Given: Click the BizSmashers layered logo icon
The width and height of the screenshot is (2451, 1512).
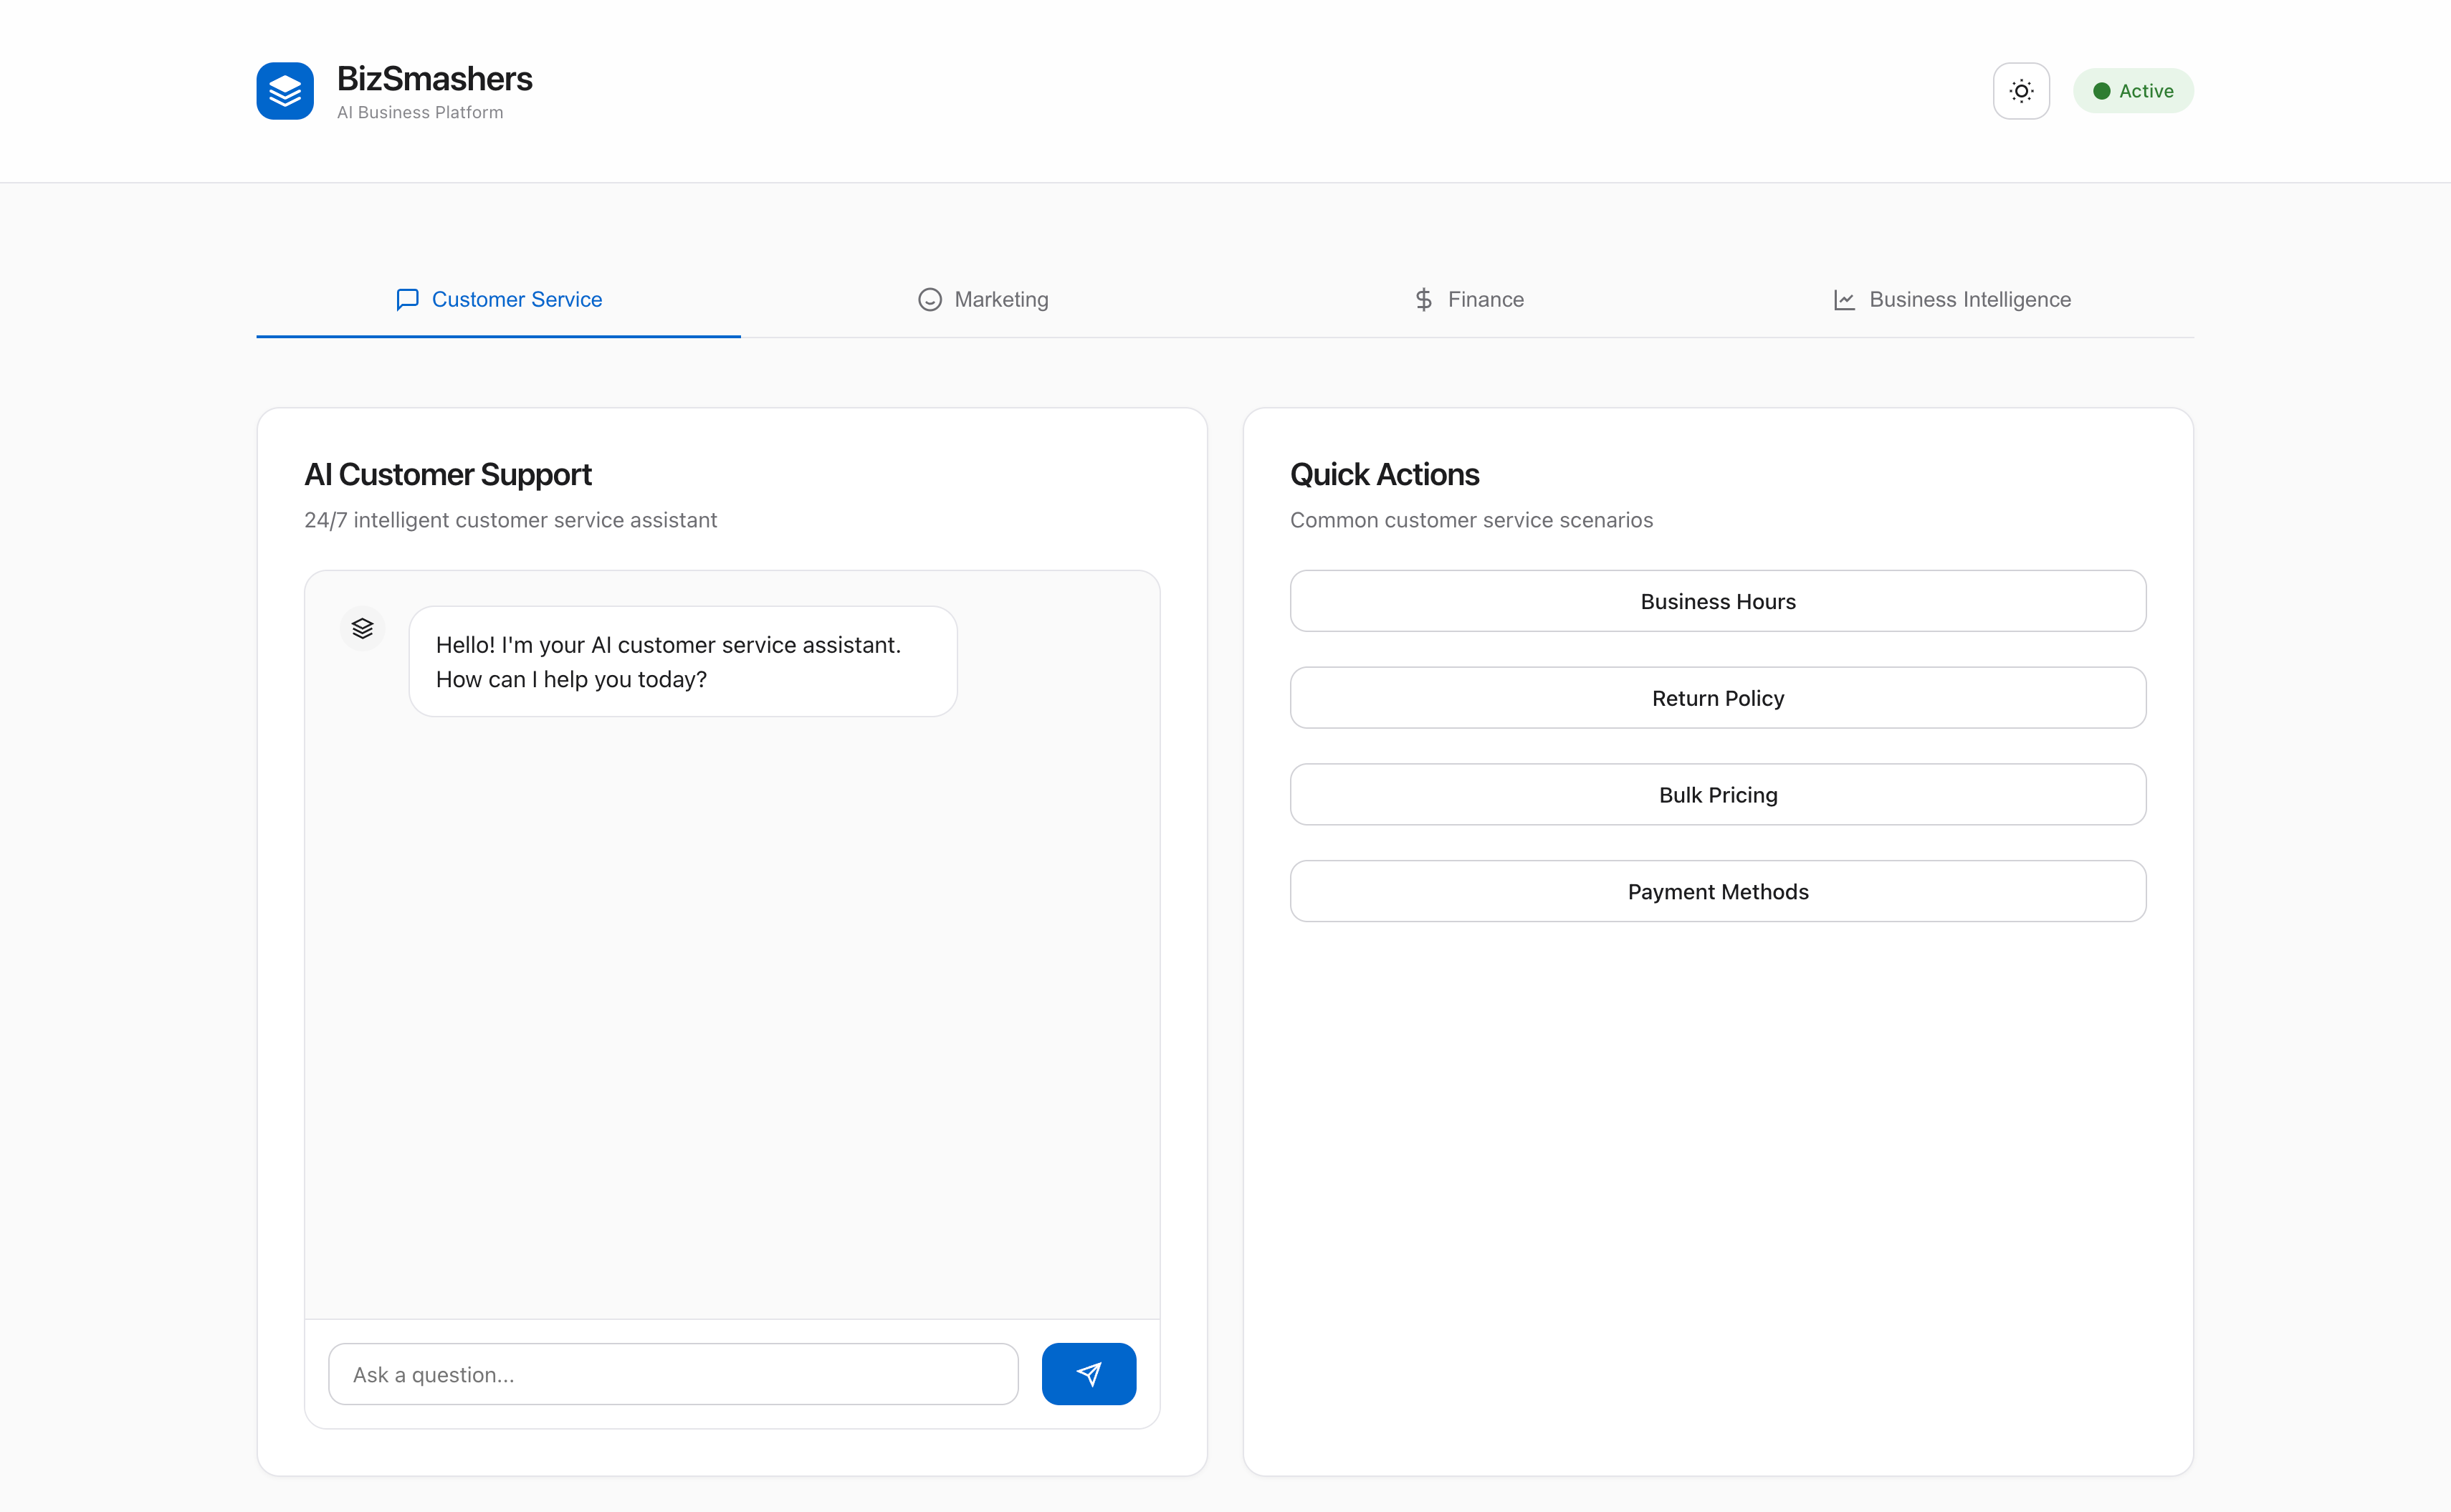Looking at the screenshot, I should pyautogui.click(x=285, y=91).
